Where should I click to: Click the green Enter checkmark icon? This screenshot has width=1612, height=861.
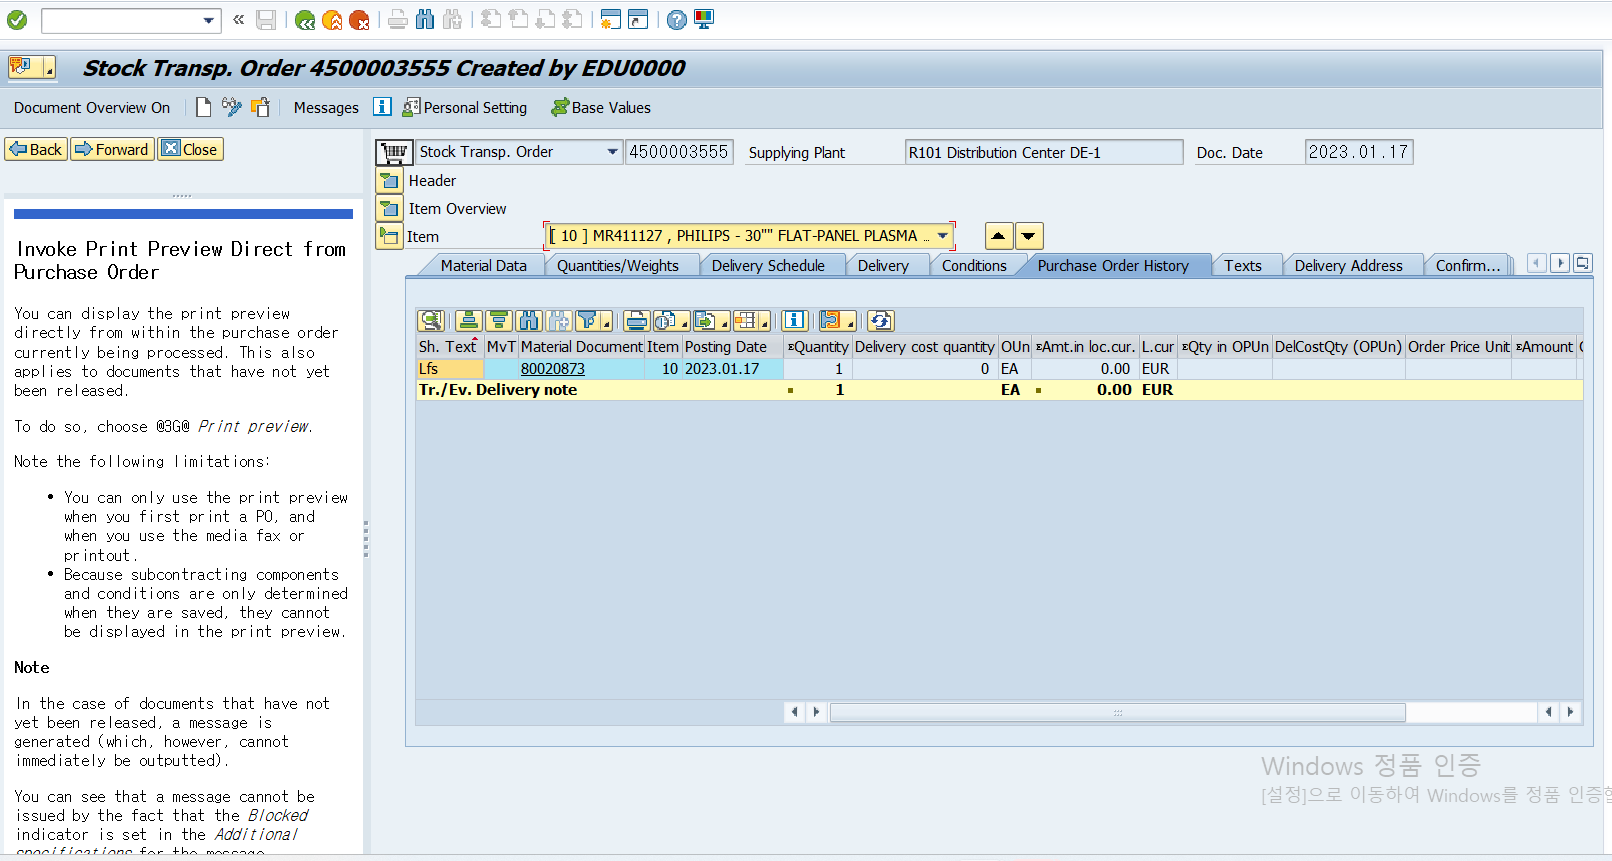click(x=17, y=20)
